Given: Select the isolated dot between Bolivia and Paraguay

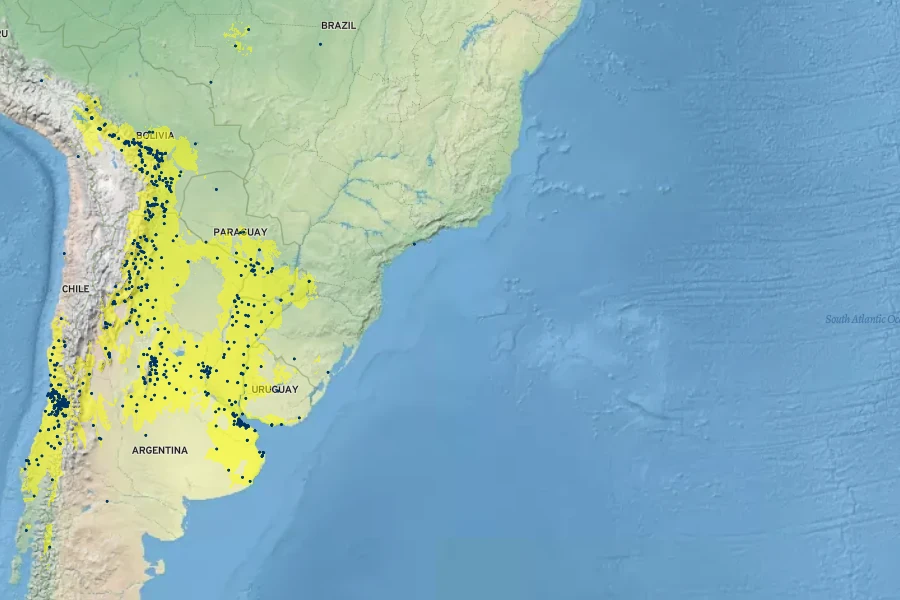Looking at the screenshot, I should (x=216, y=189).
